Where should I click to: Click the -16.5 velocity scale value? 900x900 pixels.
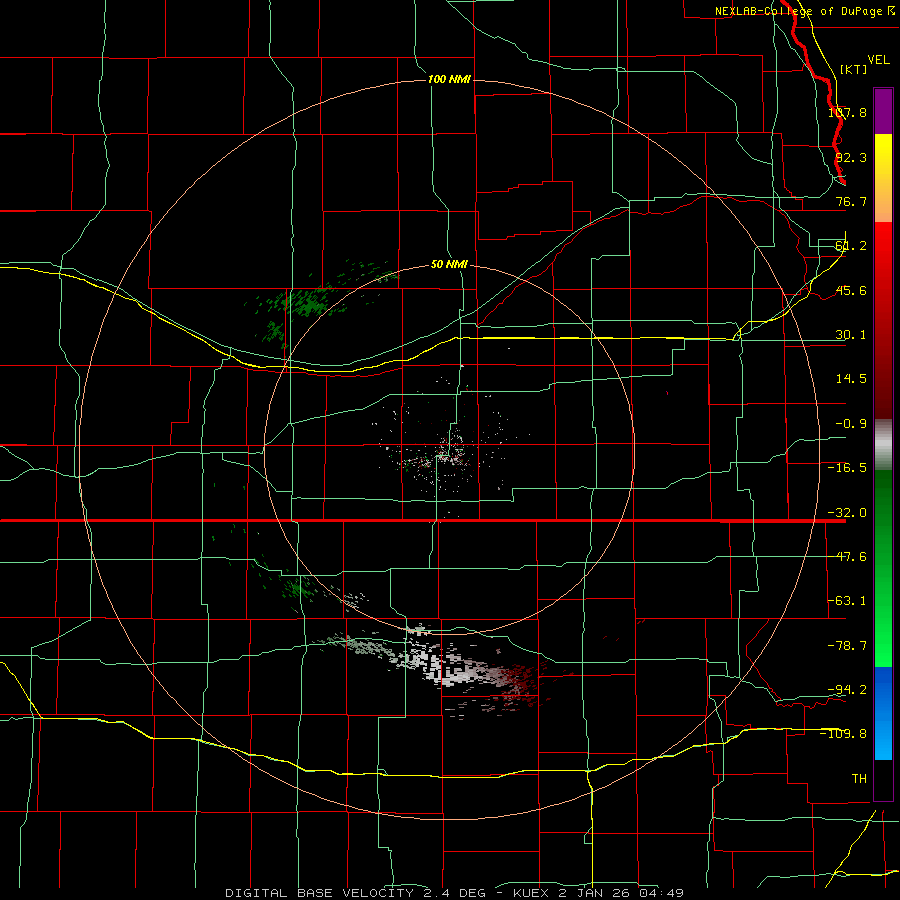point(847,468)
